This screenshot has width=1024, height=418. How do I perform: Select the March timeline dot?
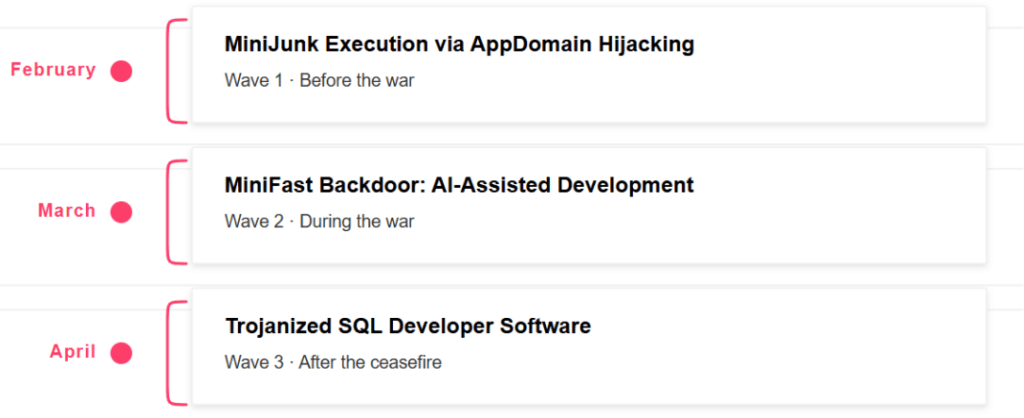[121, 212]
